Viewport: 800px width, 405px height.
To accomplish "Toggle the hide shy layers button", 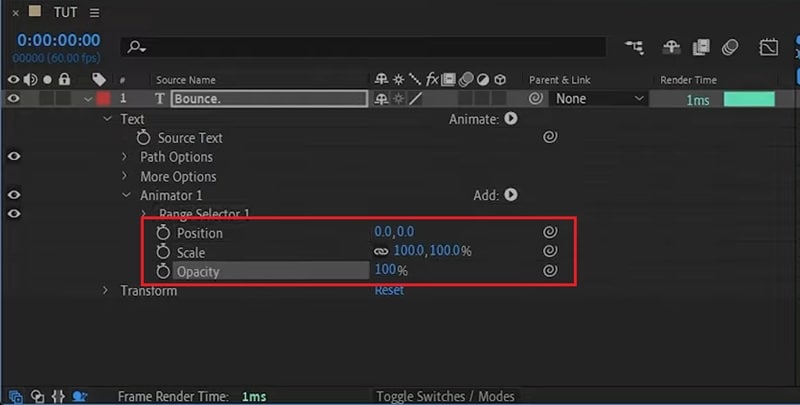I will pos(671,47).
